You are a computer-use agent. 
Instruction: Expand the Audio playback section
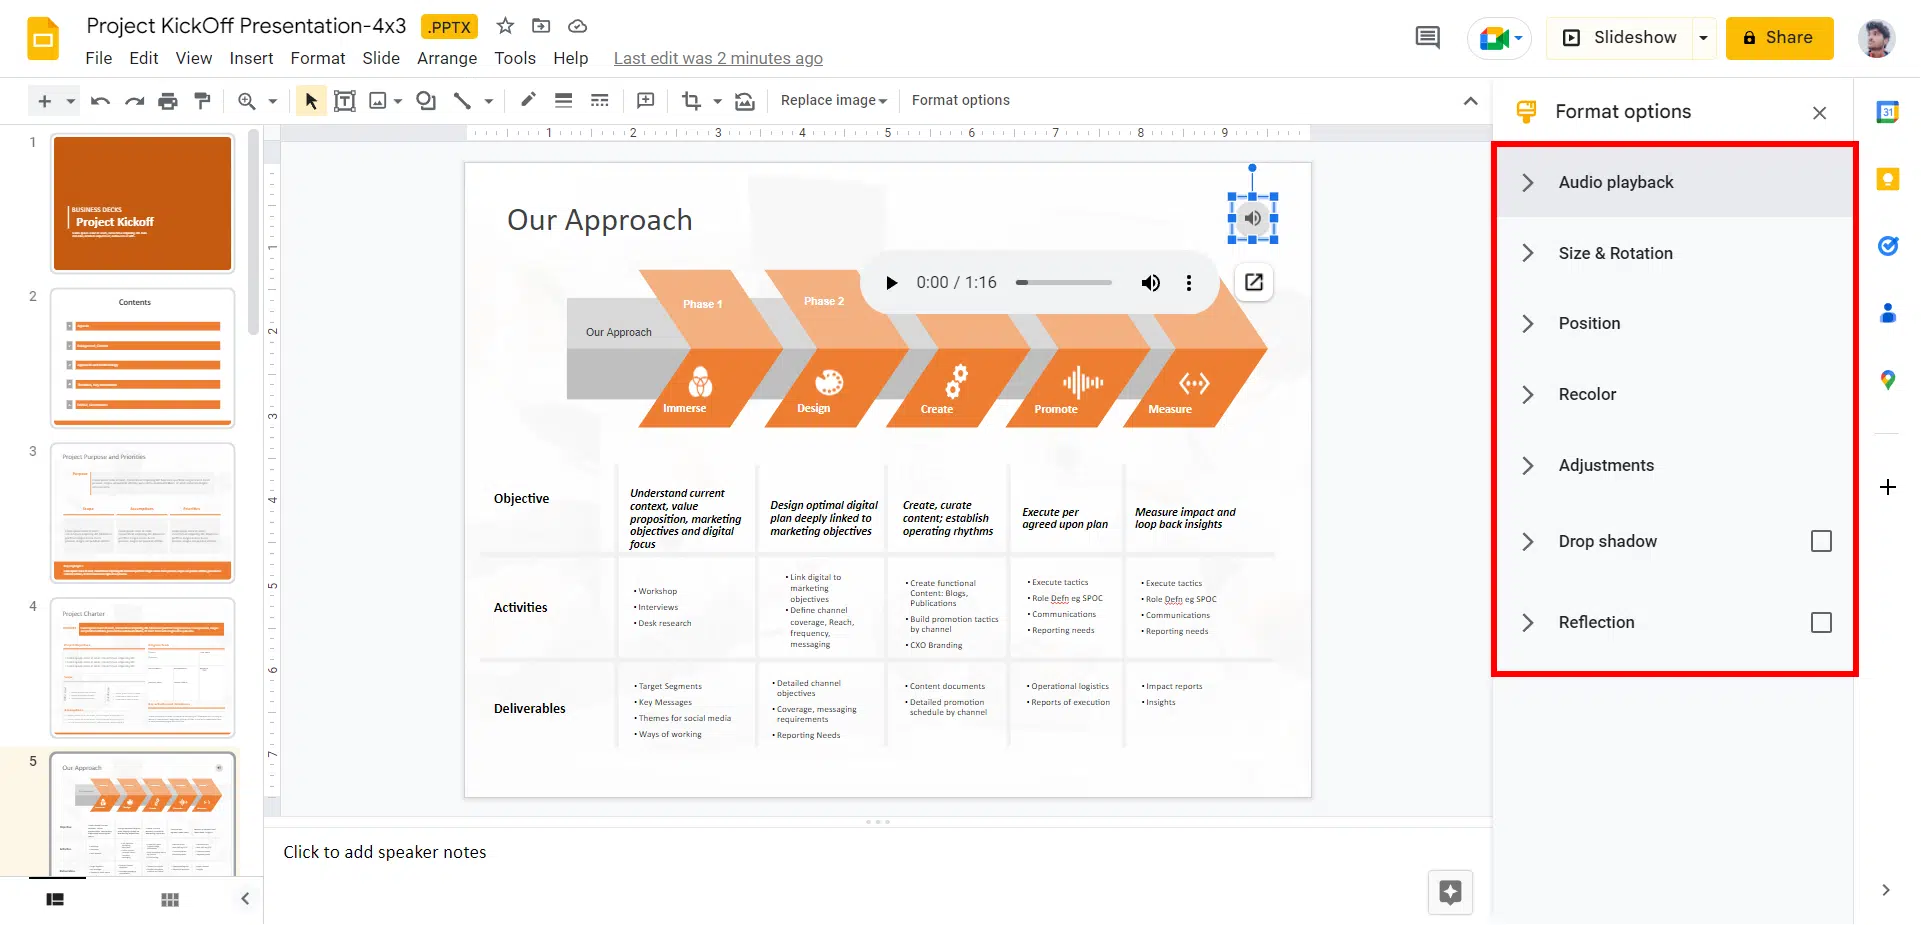point(1615,182)
